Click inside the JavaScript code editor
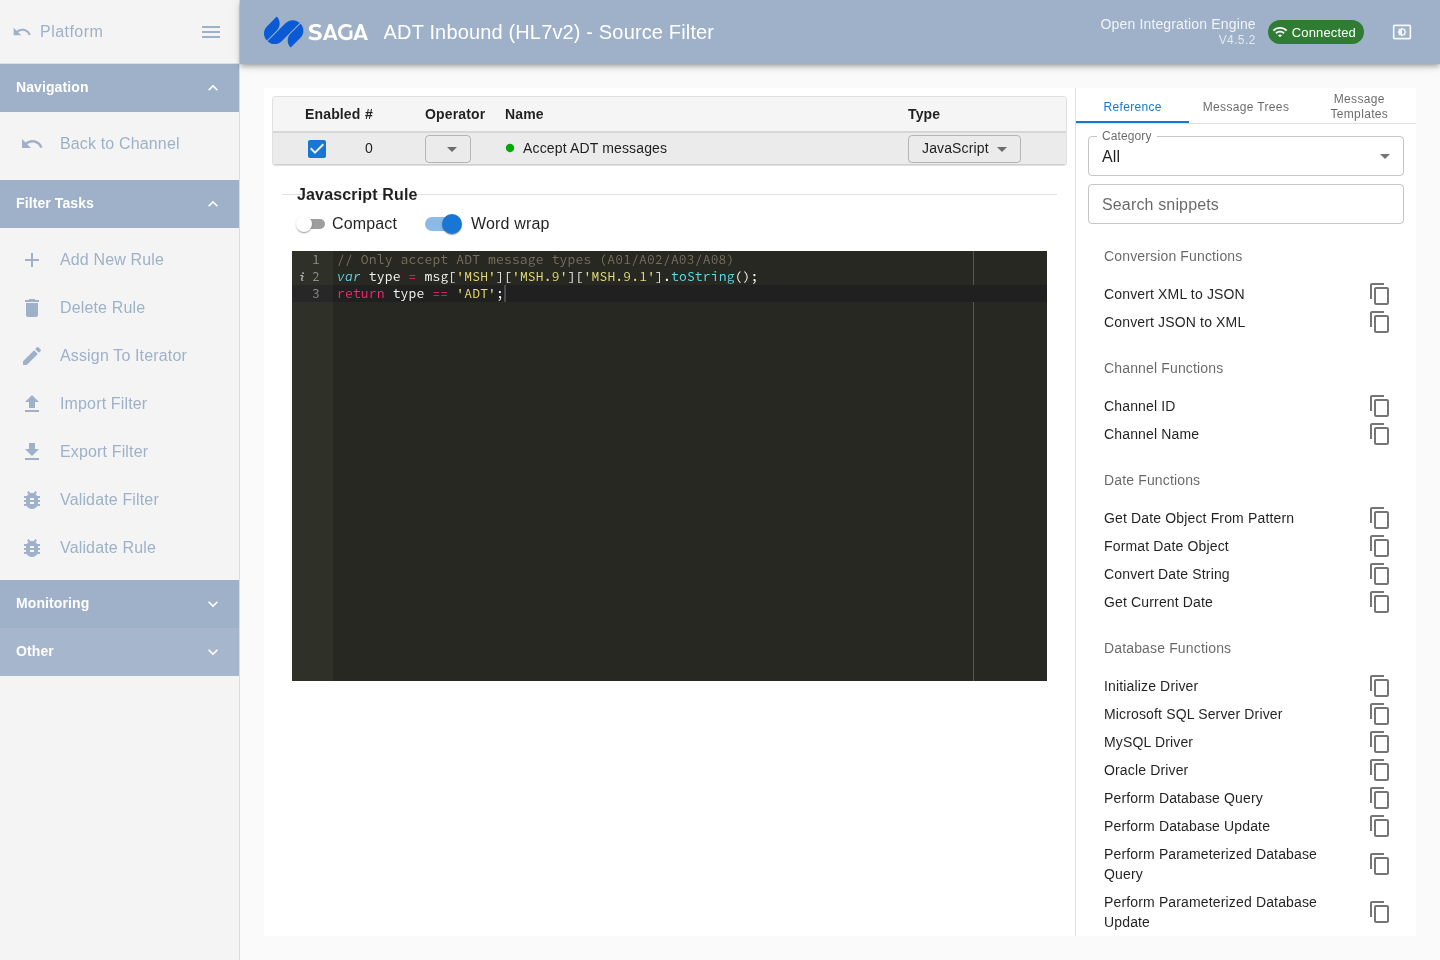This screenshot has width=1440, height=960. (669, 466)
